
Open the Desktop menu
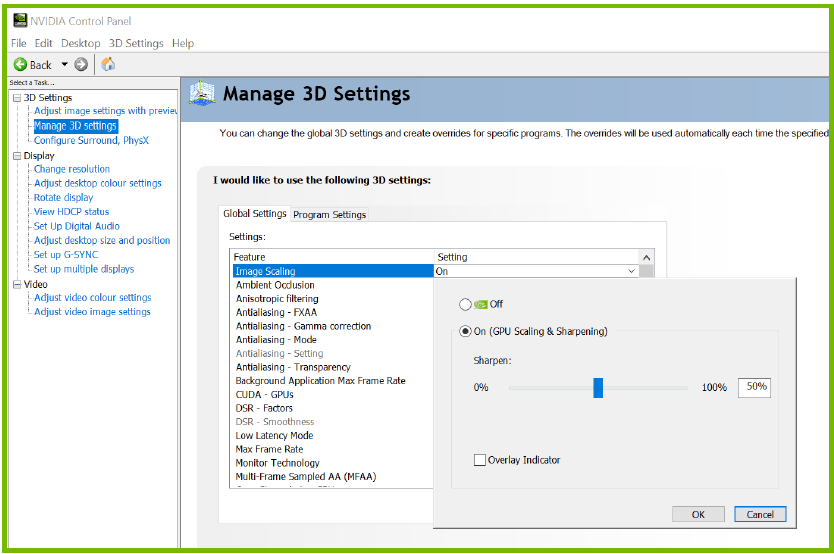coord(80,43)
